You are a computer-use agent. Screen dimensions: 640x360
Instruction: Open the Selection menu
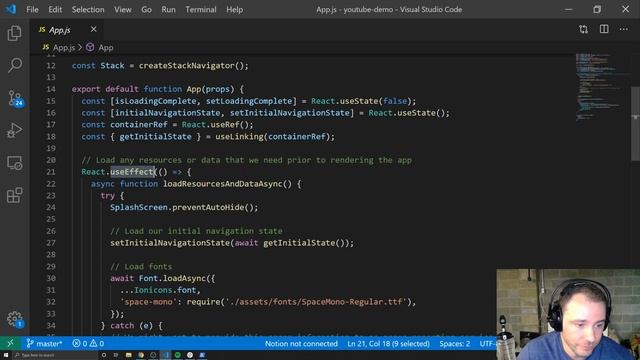[88, 9]
